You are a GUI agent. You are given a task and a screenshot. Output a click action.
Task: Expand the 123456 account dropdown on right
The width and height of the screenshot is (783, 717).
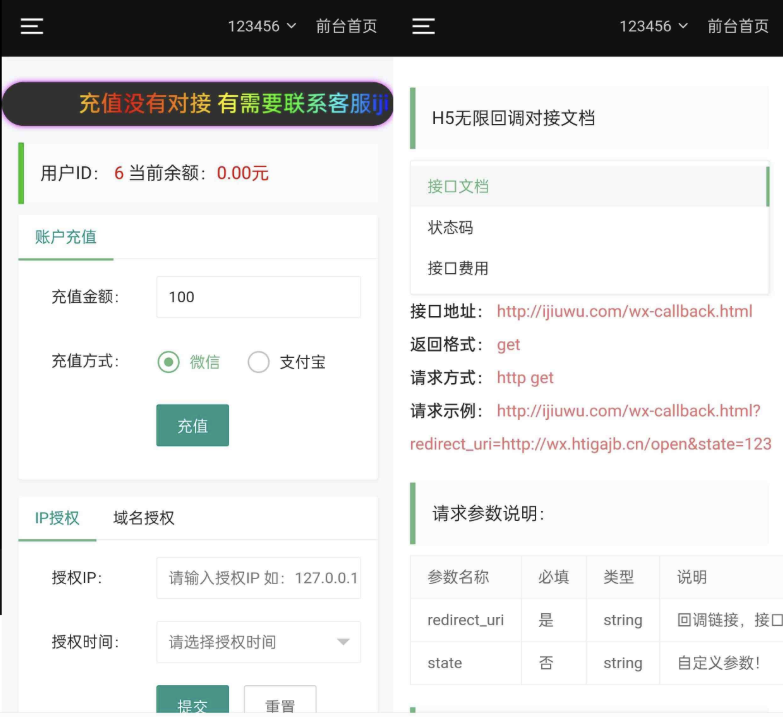pos(653,27)
